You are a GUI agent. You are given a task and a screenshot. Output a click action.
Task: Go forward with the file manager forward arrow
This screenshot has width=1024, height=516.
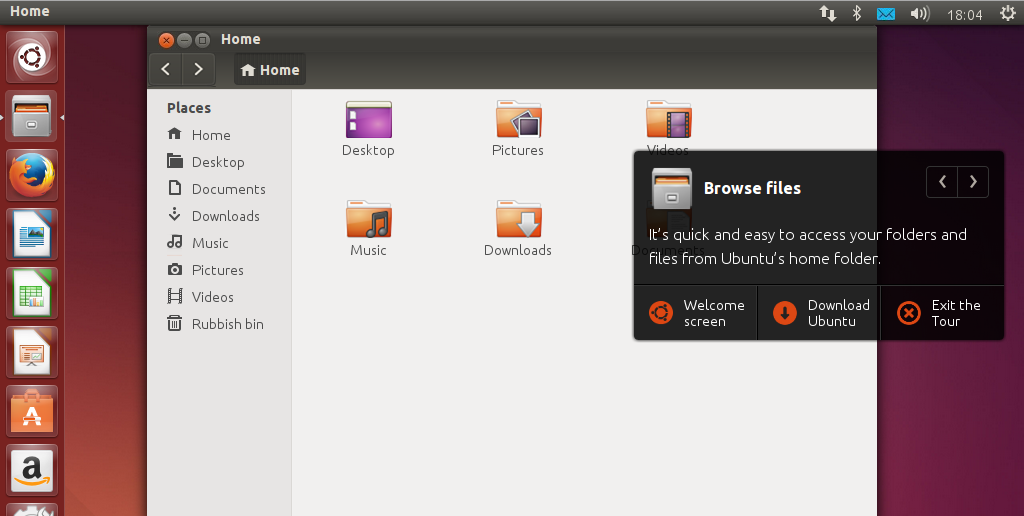[x=199, y=69]
